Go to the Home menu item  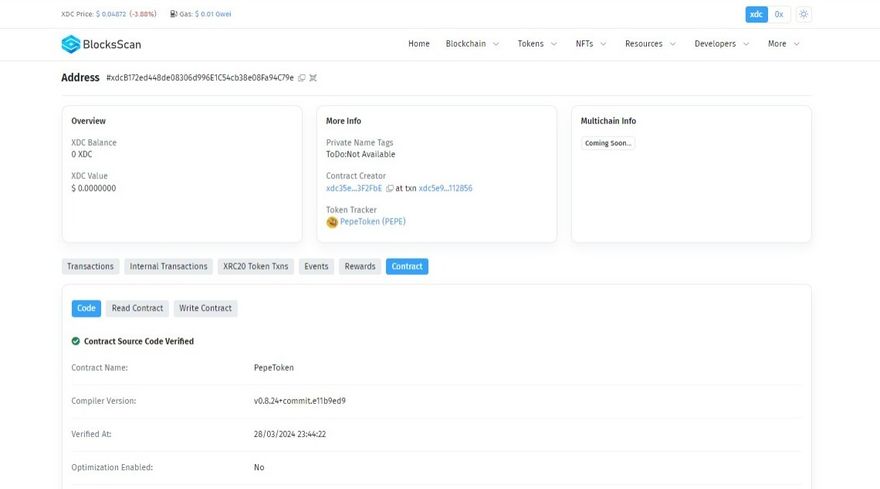(x=419, y=44)
